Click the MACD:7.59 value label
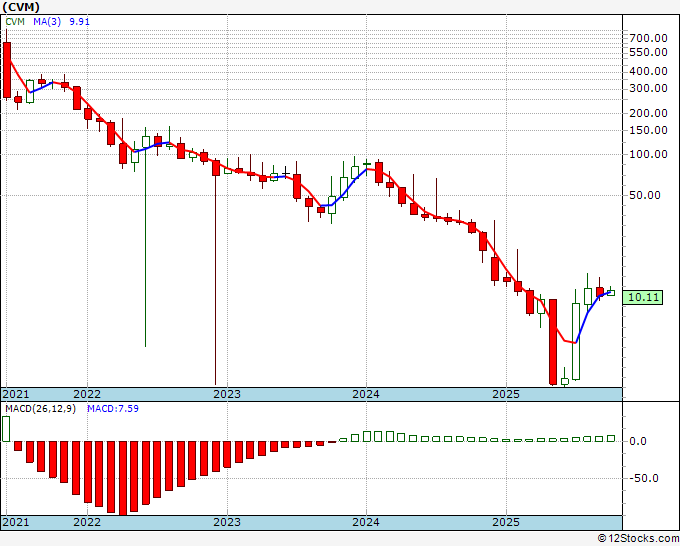Image resolution: width=680 pixels, height=546 pixels. click(x=113, y=409)
